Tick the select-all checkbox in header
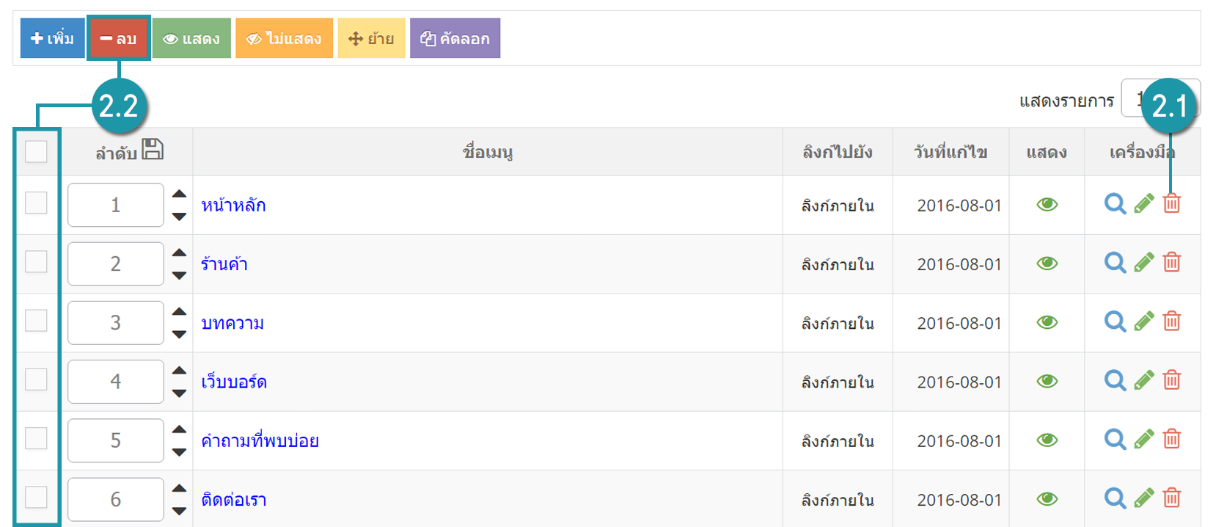This screenshot has width=1213, height=527. (36, 152)
